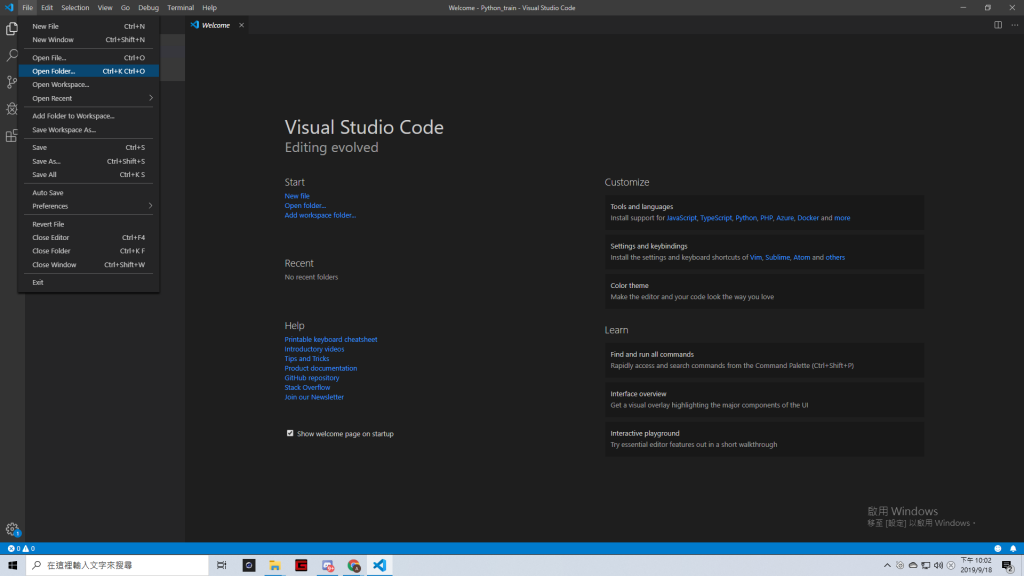Open the Debug view in activity bar

tap(12, 109)
